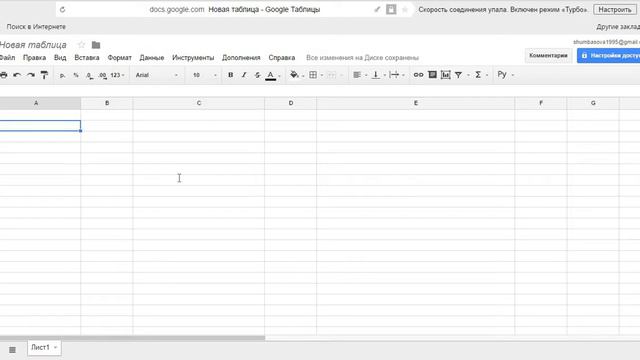This screenshot has height=360, width=640.
Task: Open the blue Настройки доступа button
Action: tap(608, 56)
